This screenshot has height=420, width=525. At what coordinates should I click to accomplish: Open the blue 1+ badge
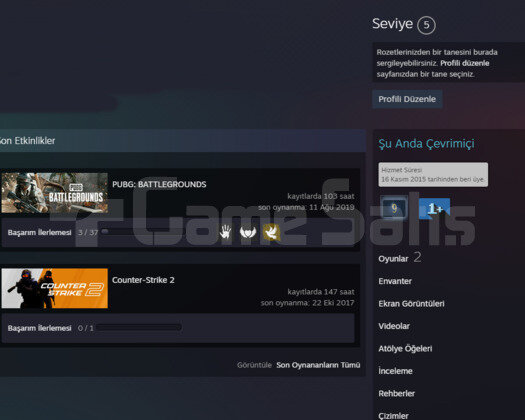click(x=435, y=208)
